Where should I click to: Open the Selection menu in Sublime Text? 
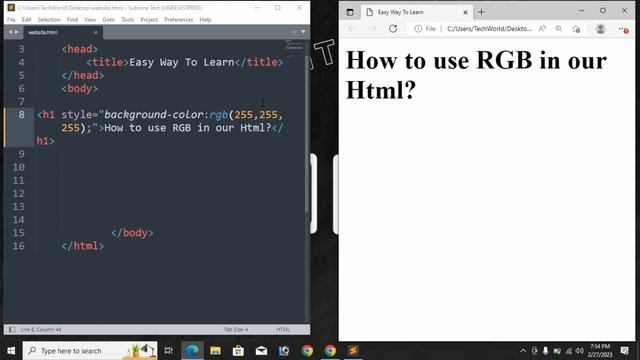click(49, 20)
